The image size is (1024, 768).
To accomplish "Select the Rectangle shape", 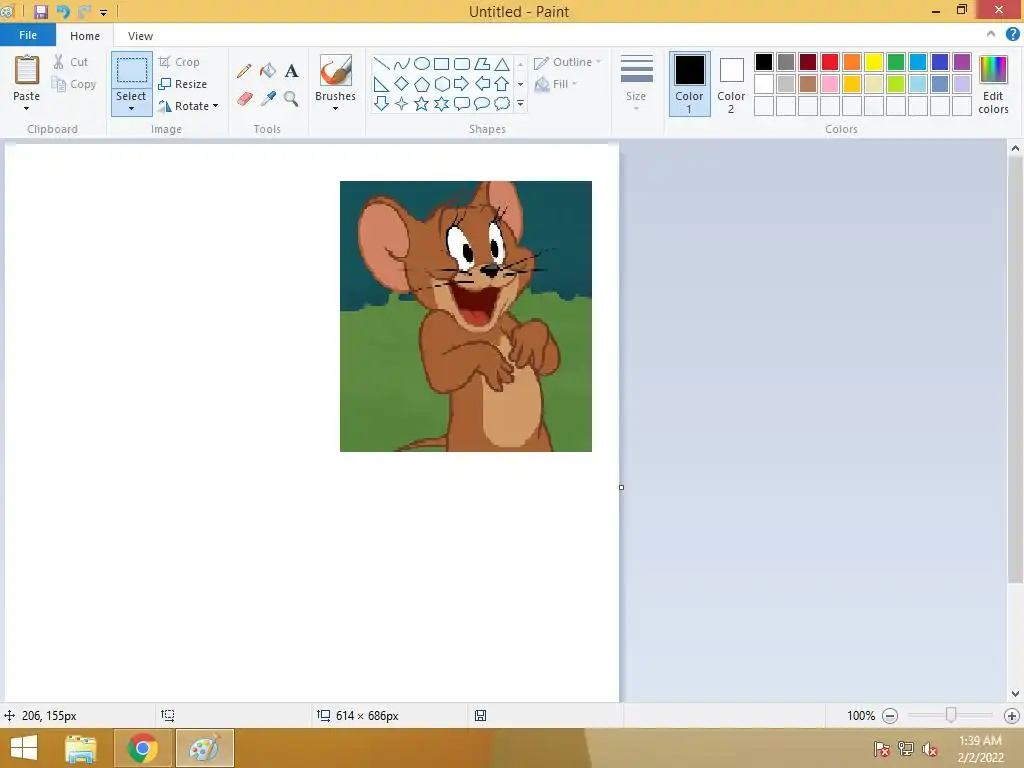I will tap(441, 63).
